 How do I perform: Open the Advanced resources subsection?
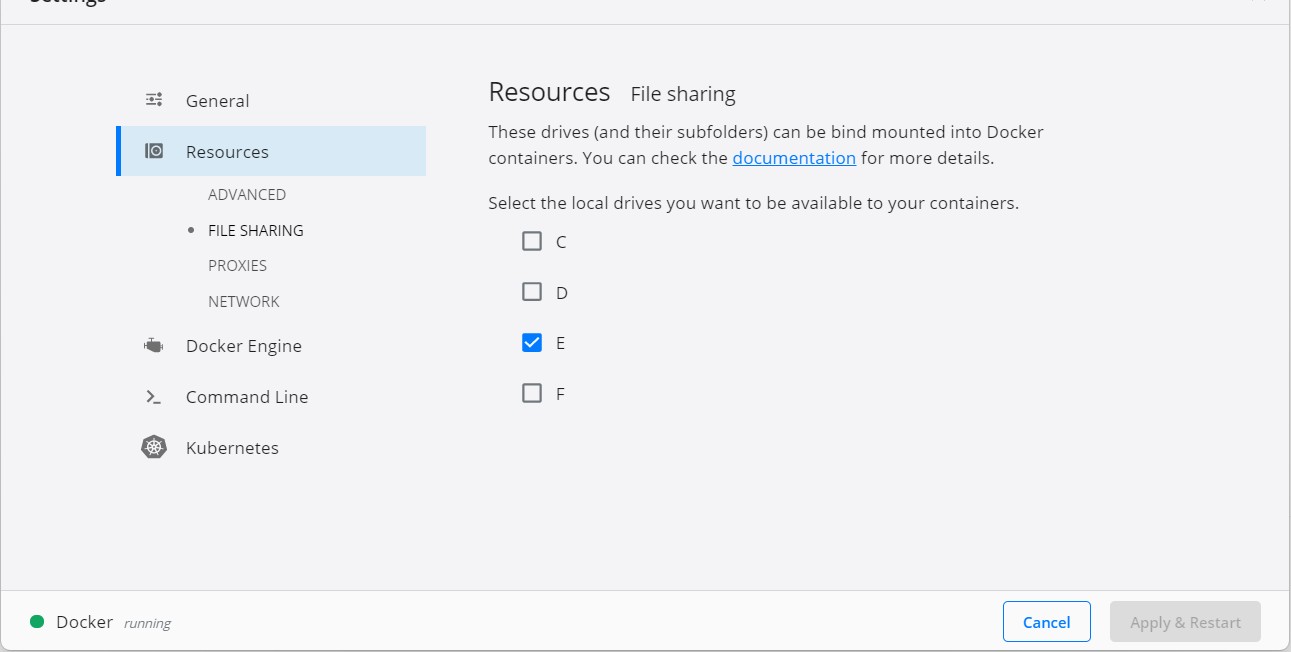[247, 195]
